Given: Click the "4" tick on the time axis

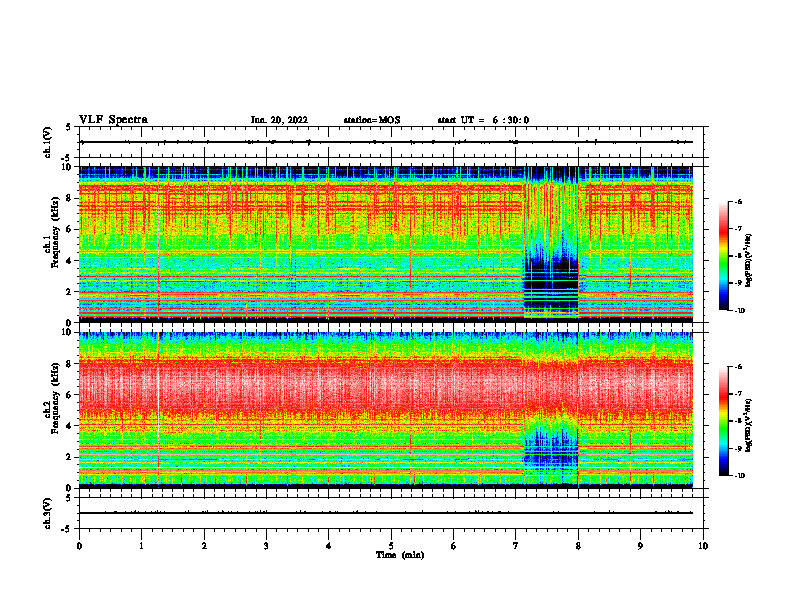Looking at the screenshot, I should coord(328,546).
